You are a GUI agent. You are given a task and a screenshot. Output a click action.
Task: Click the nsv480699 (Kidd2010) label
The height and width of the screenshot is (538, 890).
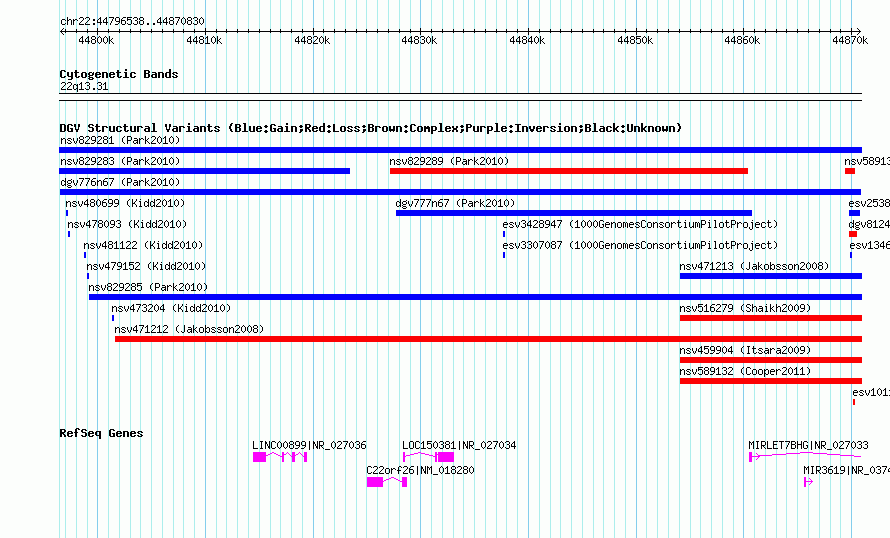(125, 203)
